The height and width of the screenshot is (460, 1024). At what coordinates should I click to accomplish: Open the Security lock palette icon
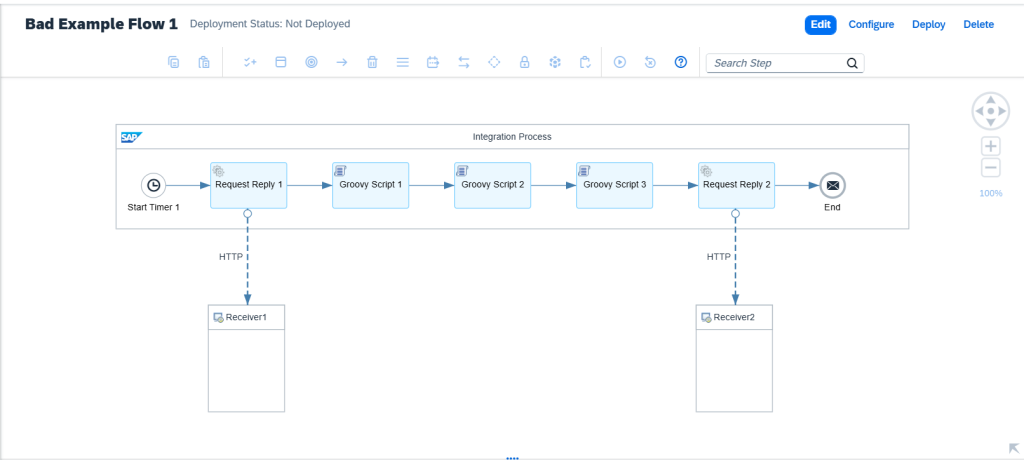point(524,63)
